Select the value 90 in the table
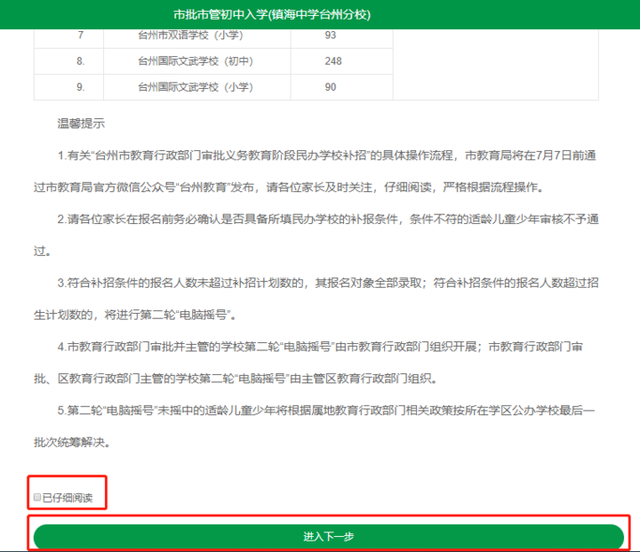The height and width of the screenshot is (552, 640). tap(331, 87)
